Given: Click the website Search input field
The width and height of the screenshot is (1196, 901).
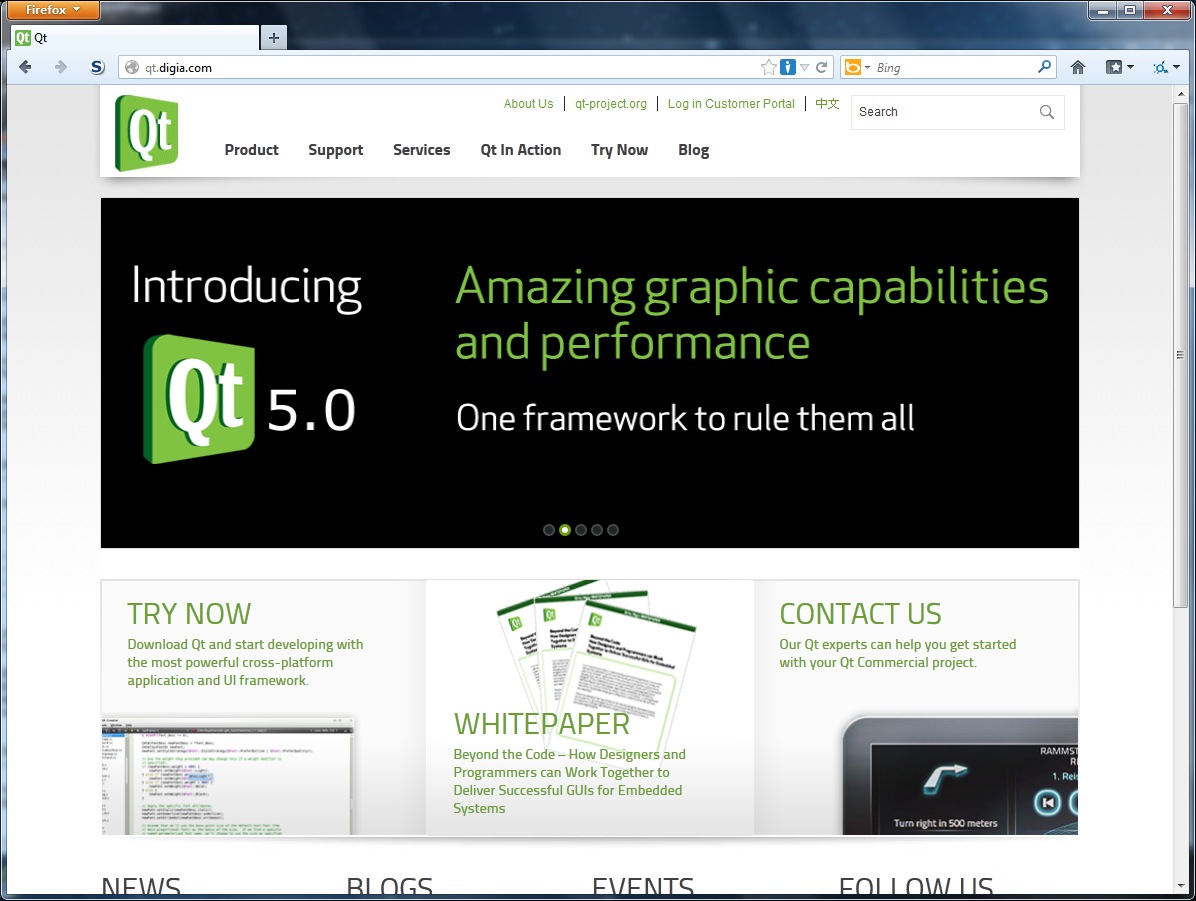Looking at the screenshot, I should pos(944,111).
